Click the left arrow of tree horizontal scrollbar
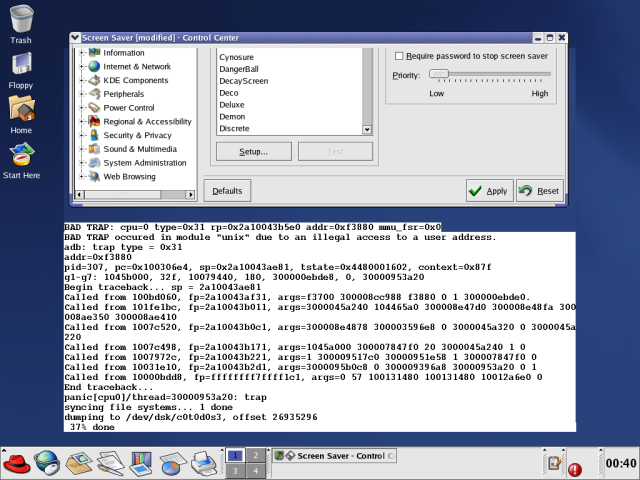The image size is (640, 480). (80, 195)
